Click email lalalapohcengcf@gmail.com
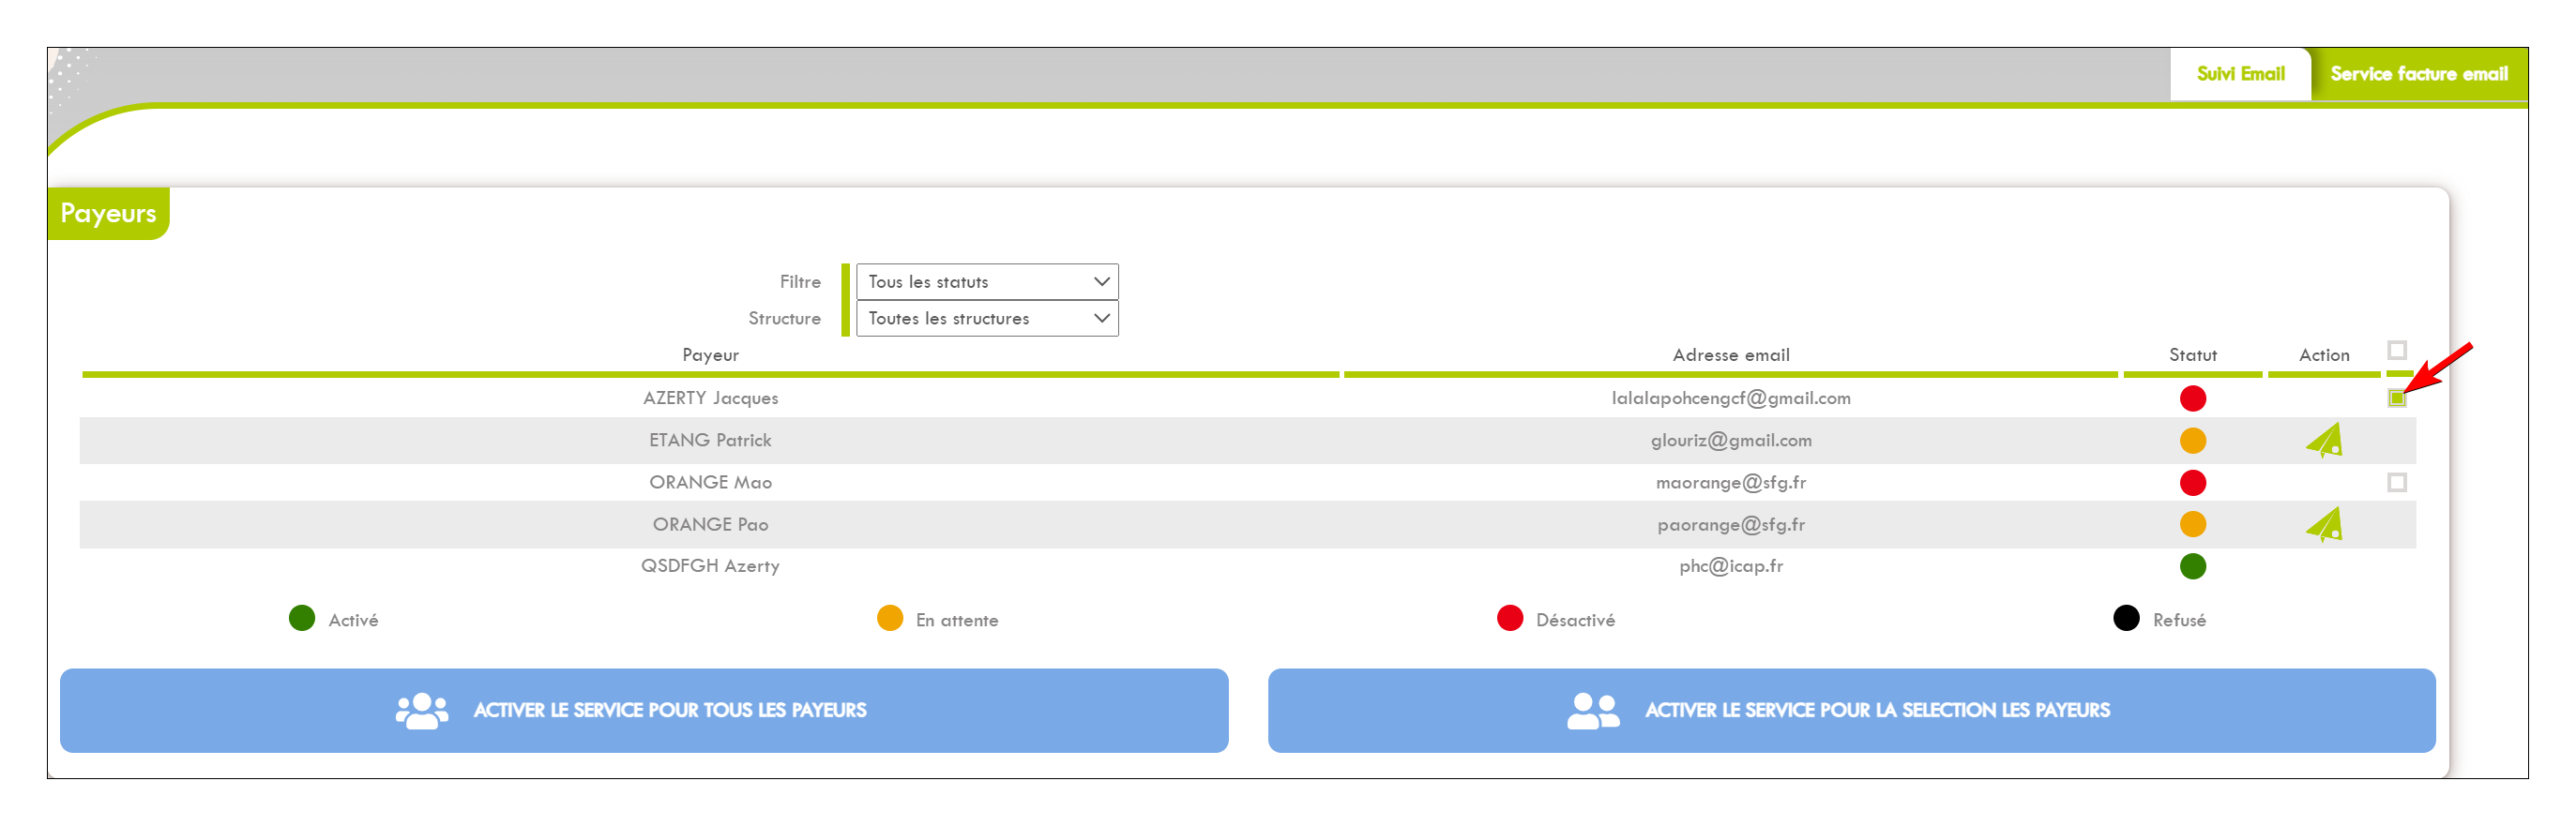2576x826 pixels. (x=1730, y=398)
